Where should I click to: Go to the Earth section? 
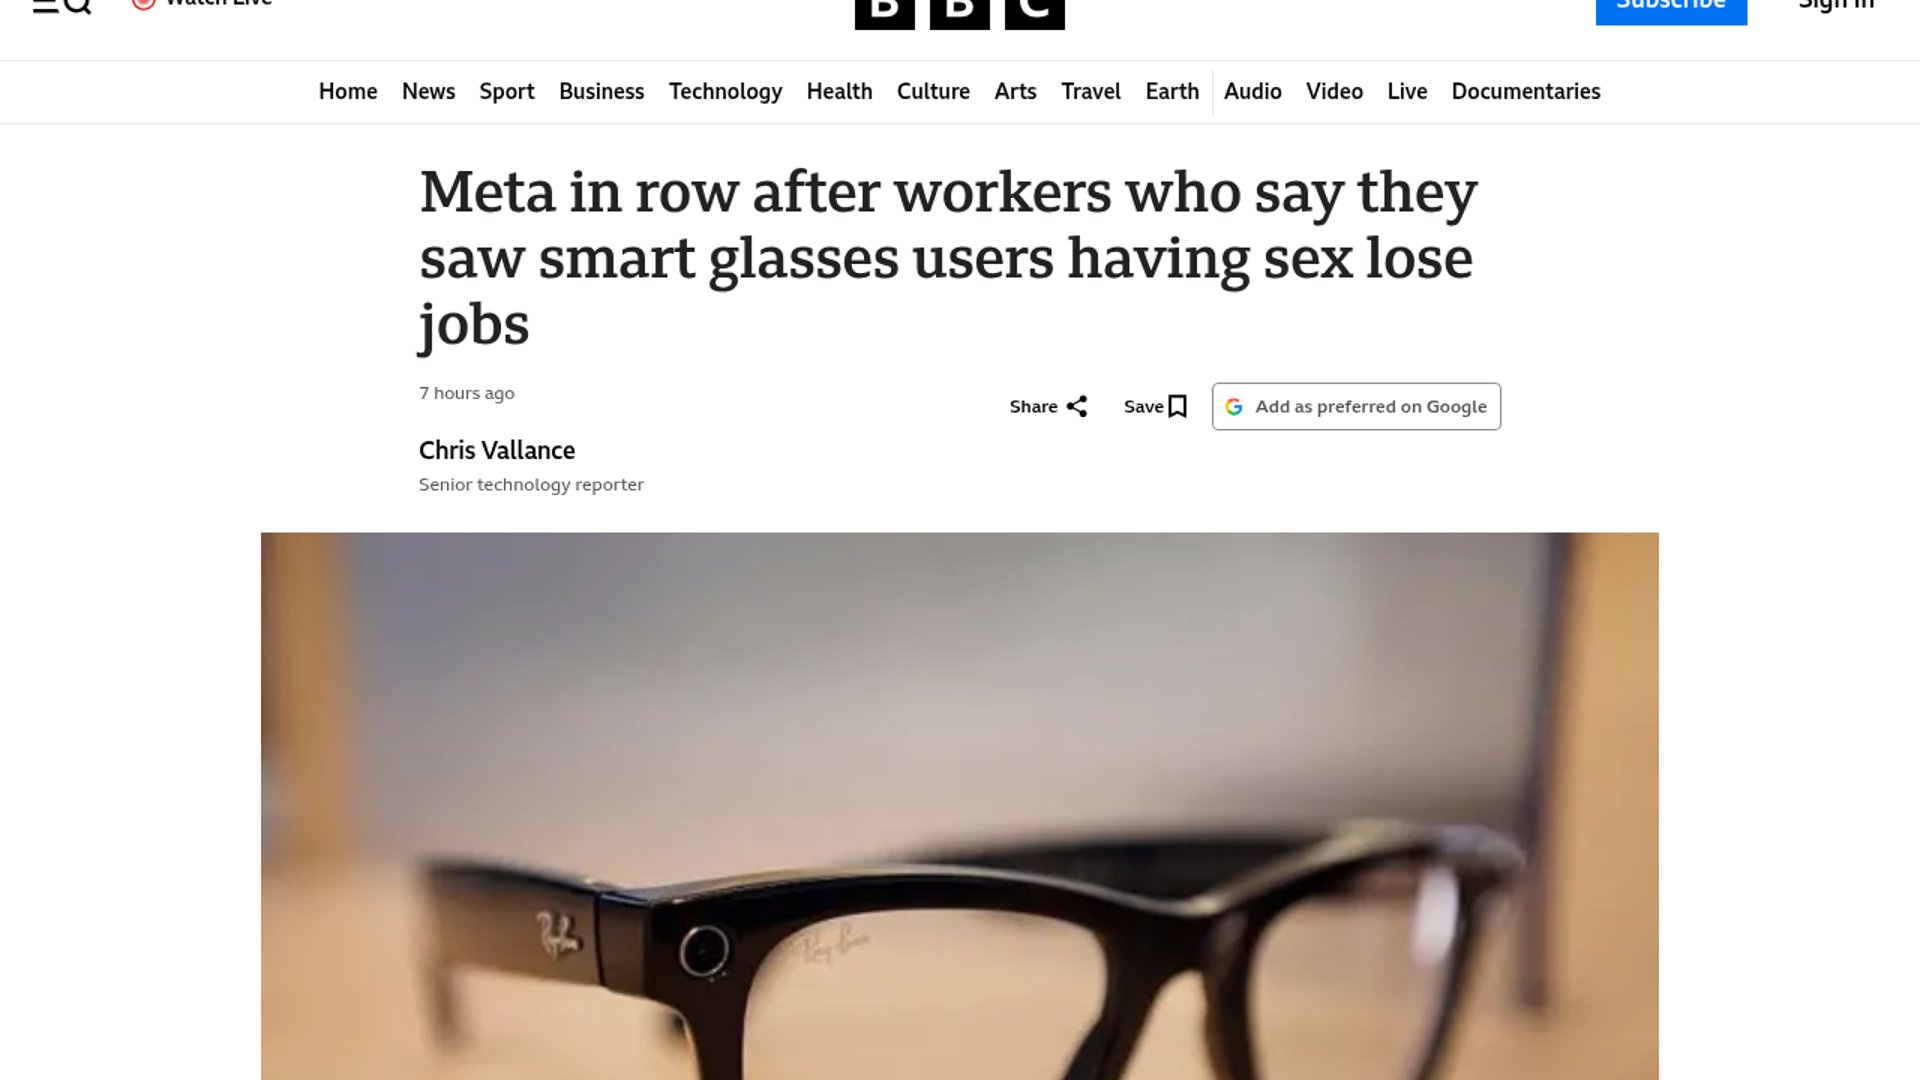pos(1172,92)
